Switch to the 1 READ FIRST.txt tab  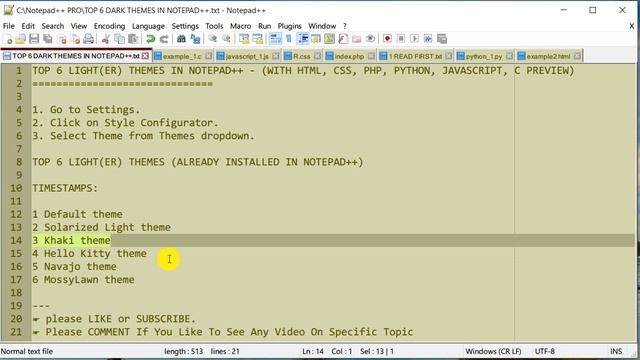415,56
